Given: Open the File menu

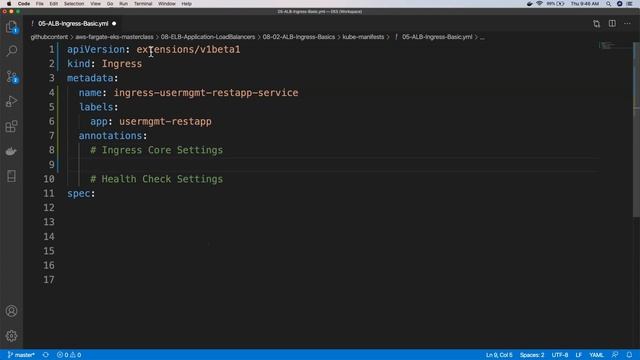Looking at the screenshot, I should pyautogui.click(x=40, y=4).
